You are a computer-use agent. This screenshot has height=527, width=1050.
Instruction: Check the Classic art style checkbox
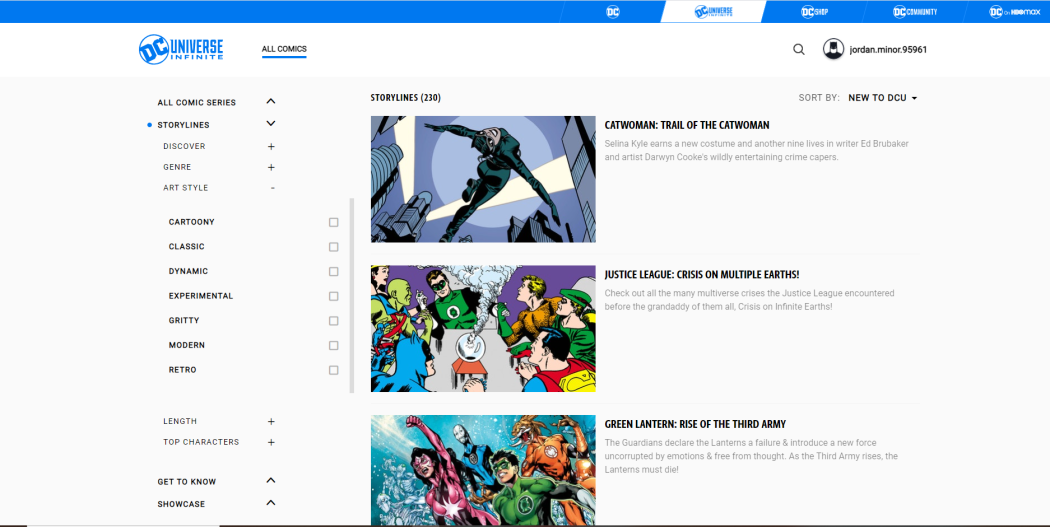click(x=333, y=247)
